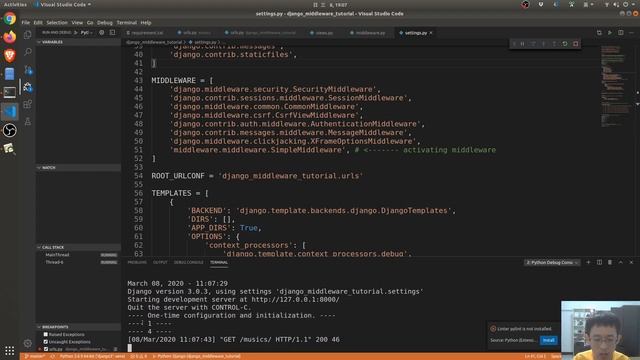Open the Manage gear in activity bar
Screen dimensions: 640x360
28,343
